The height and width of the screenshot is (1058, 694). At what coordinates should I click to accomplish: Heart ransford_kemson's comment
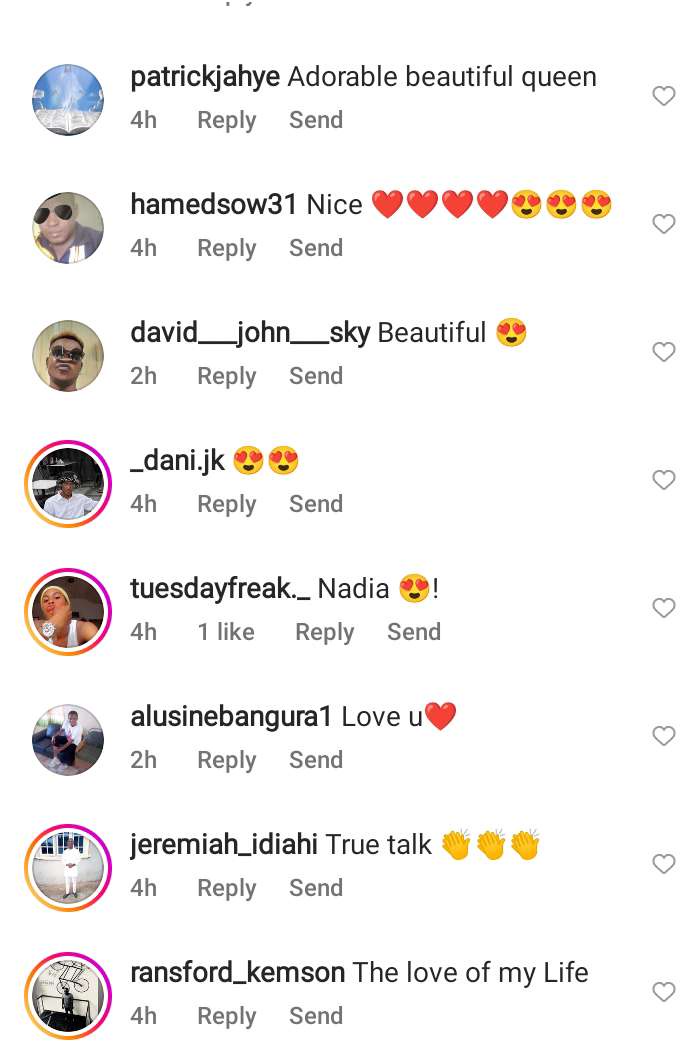(664, 992)
